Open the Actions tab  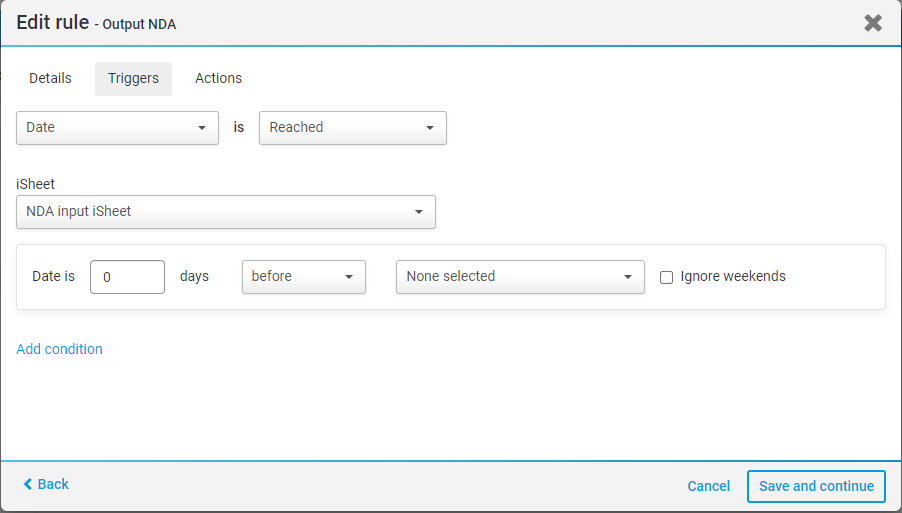218,78
